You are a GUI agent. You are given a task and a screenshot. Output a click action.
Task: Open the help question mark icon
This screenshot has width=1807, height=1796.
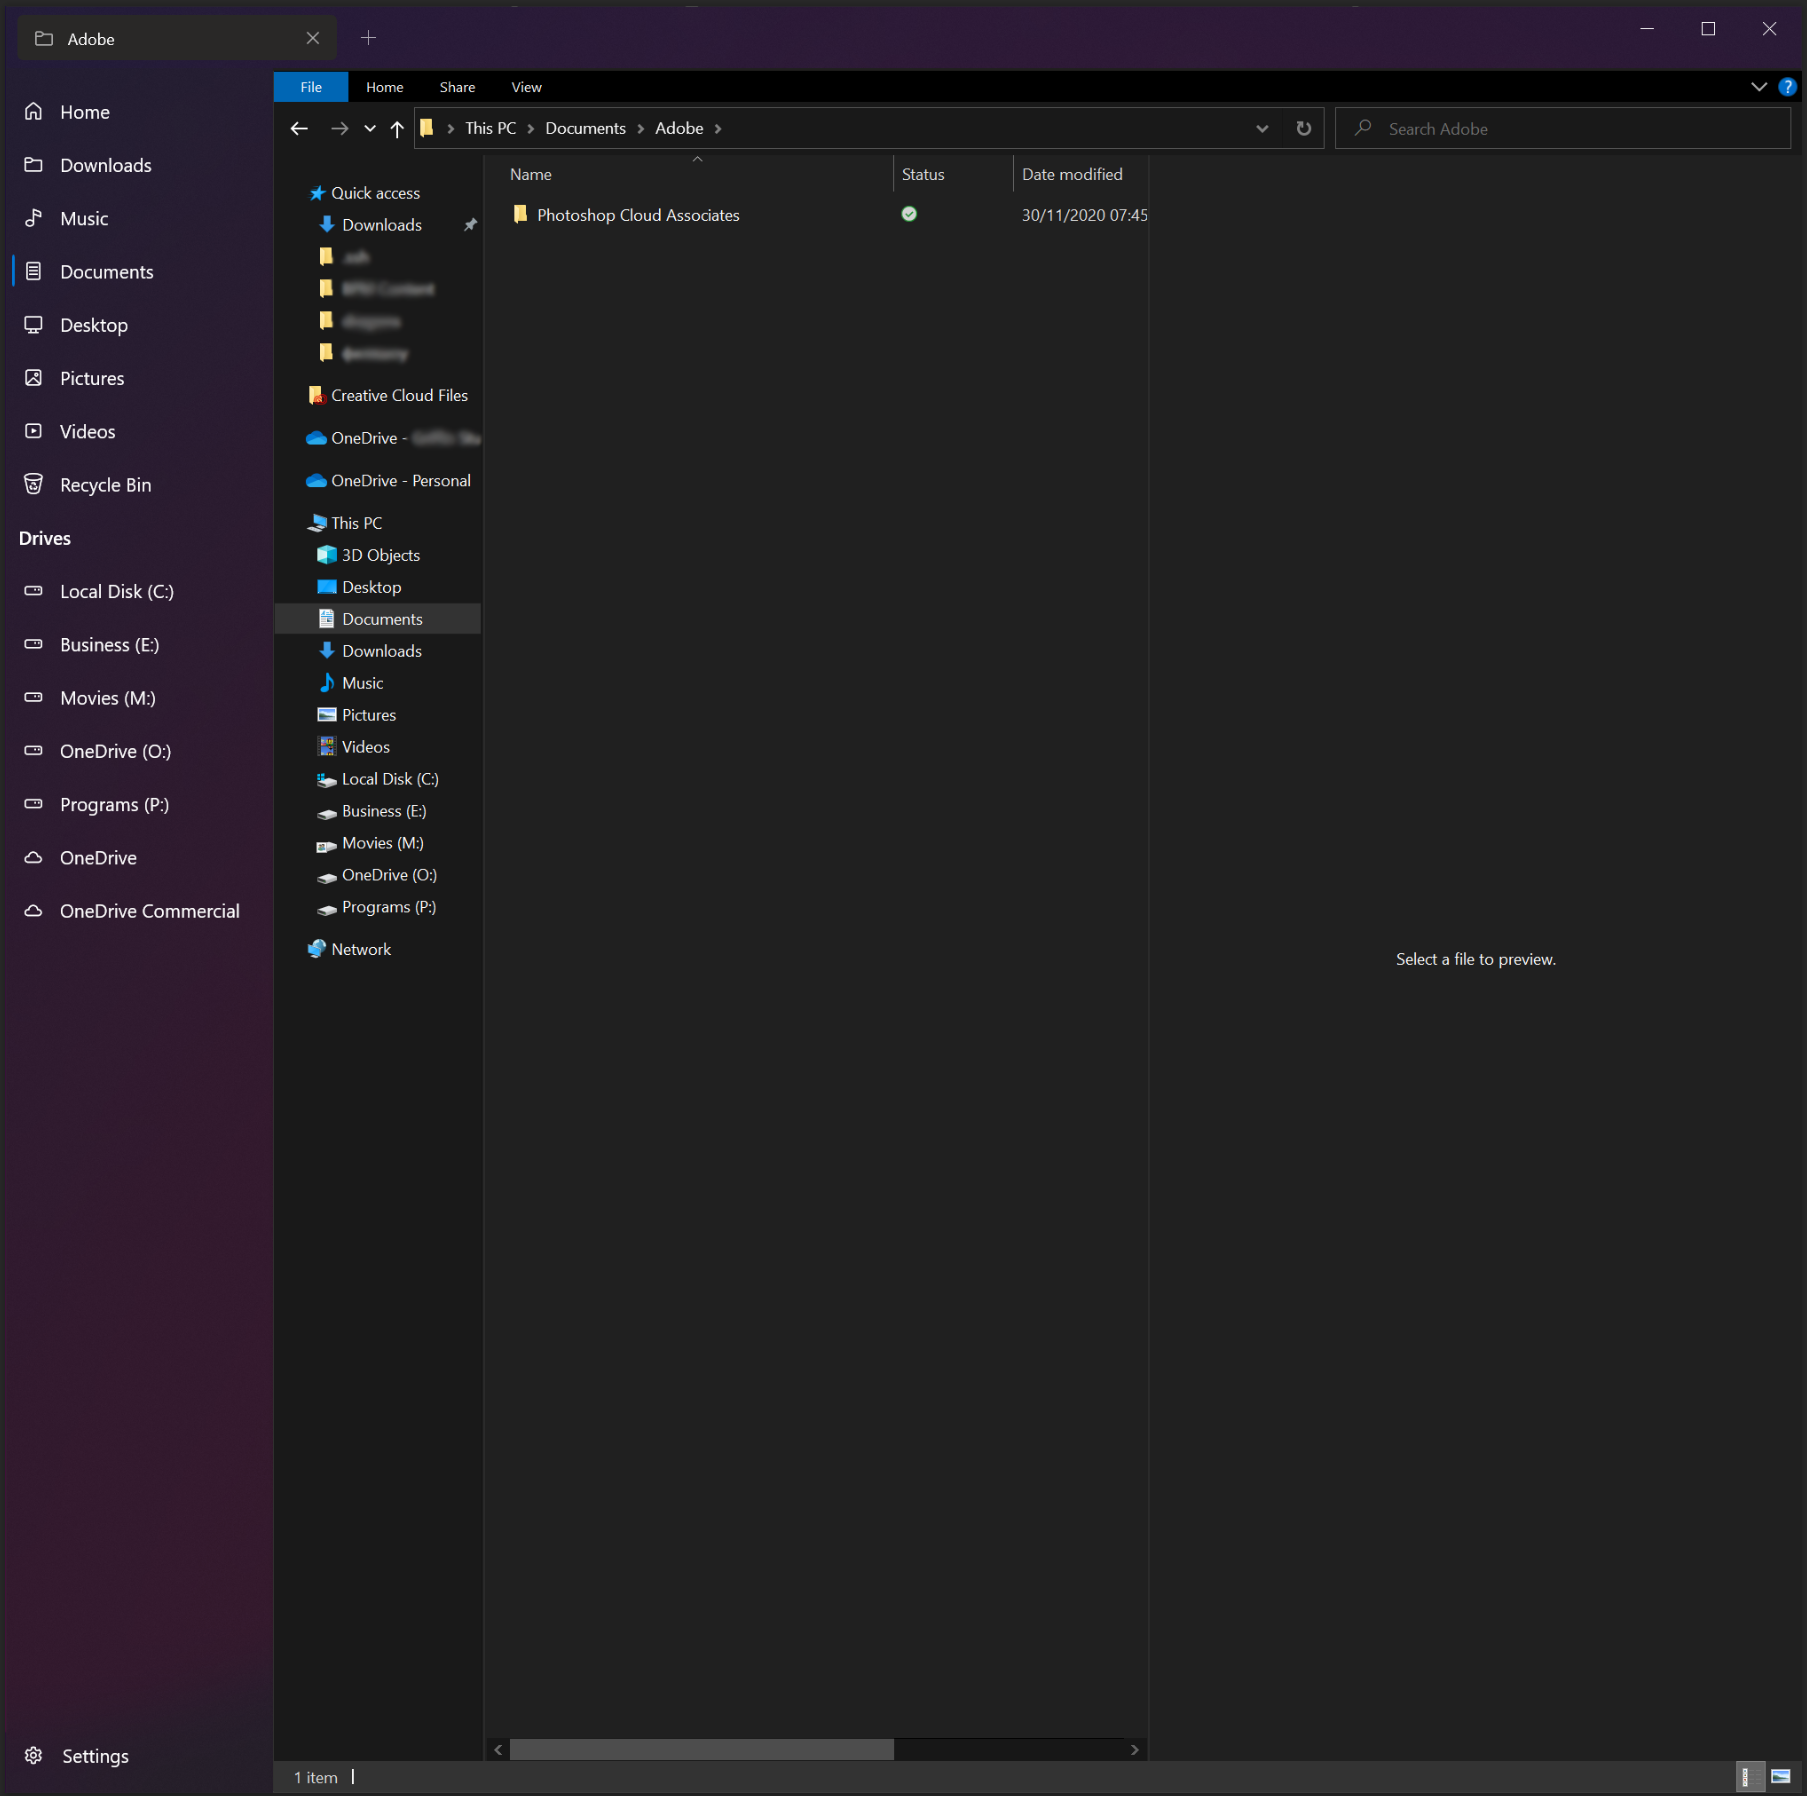(1787, 86)
